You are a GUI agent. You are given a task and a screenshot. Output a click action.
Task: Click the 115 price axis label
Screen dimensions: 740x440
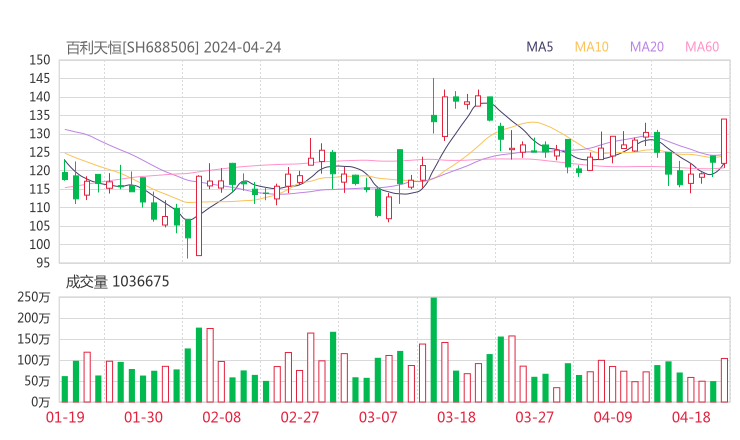coord(40,189)
